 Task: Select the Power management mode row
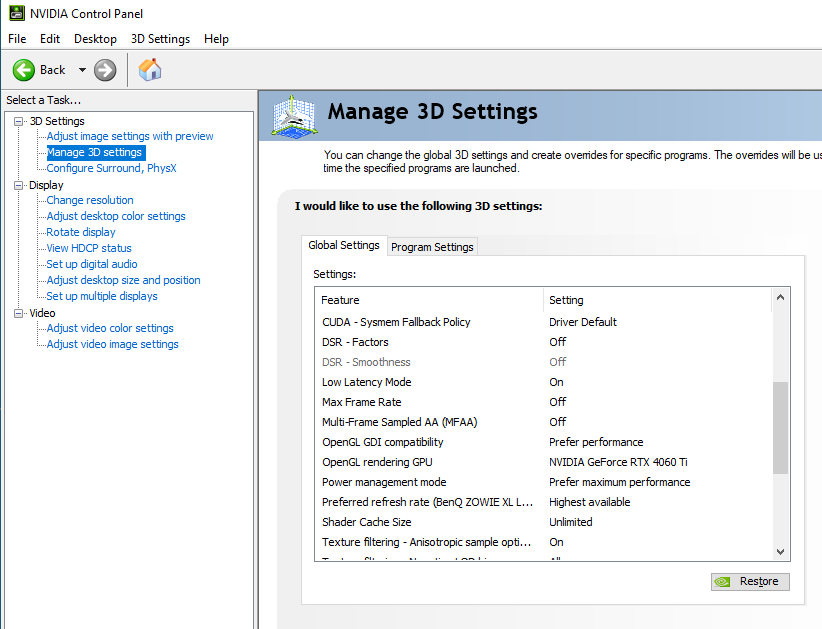point(543,482)
